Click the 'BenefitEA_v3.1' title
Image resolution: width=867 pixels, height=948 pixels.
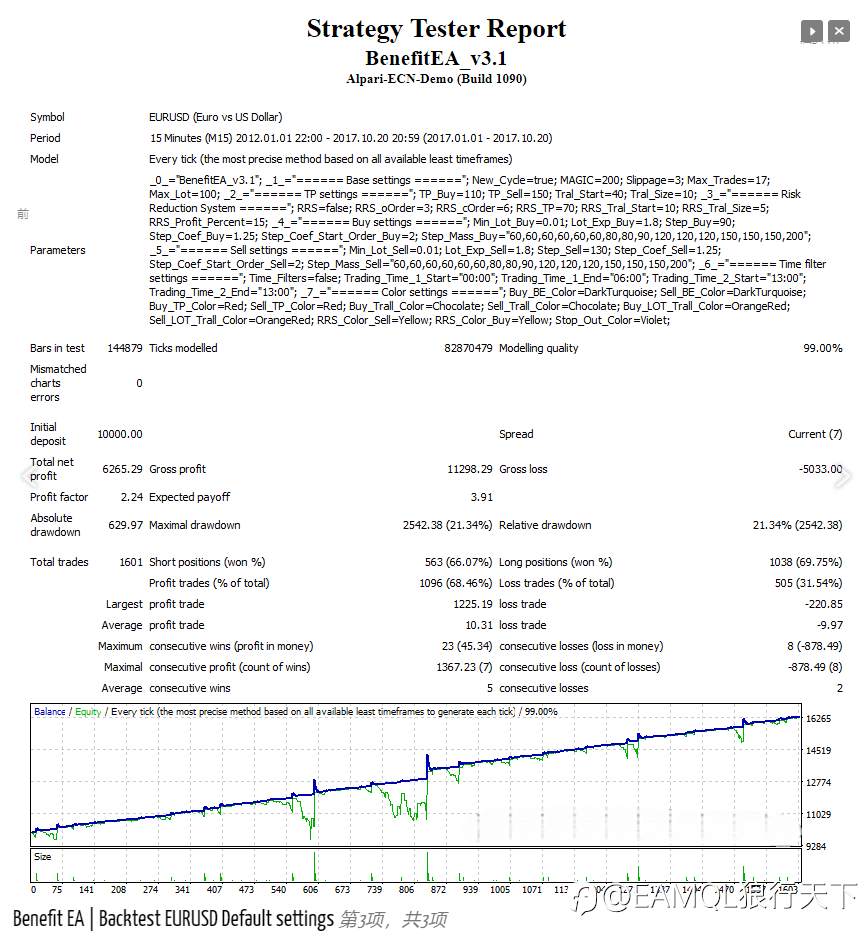[x=436, y=59]
